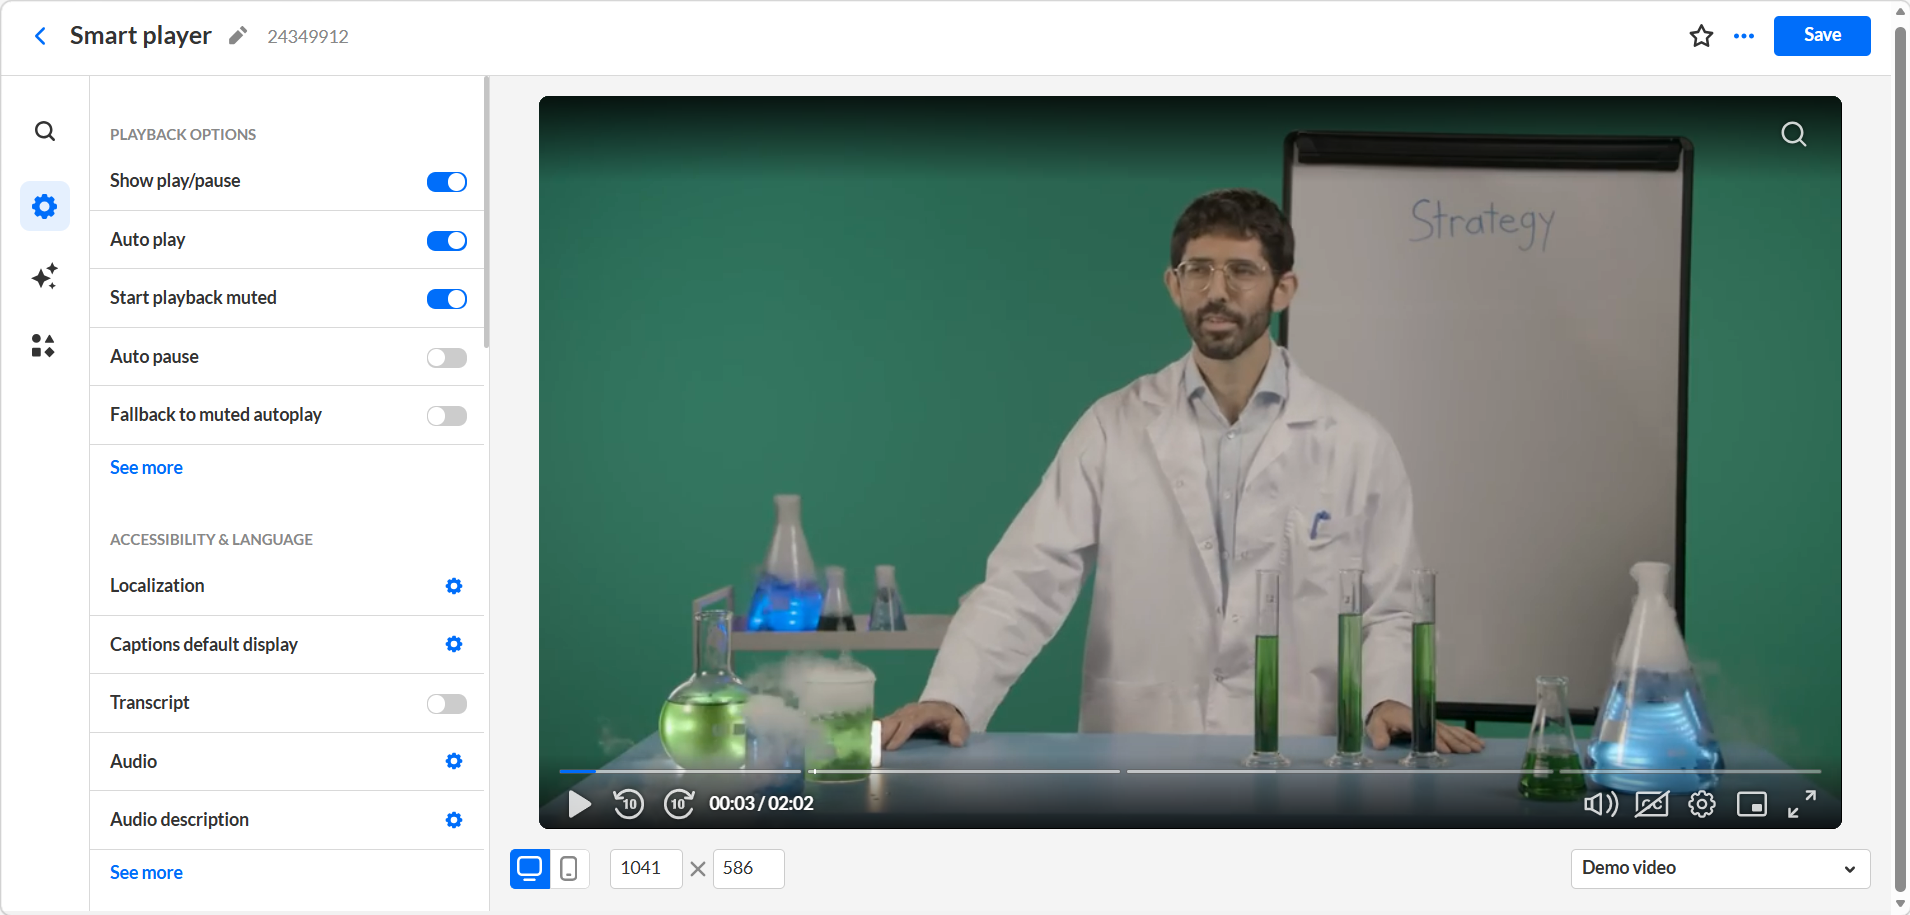Mute the video volume
The width and height of the screenshot is (1910, 915).
[1601, 804]
